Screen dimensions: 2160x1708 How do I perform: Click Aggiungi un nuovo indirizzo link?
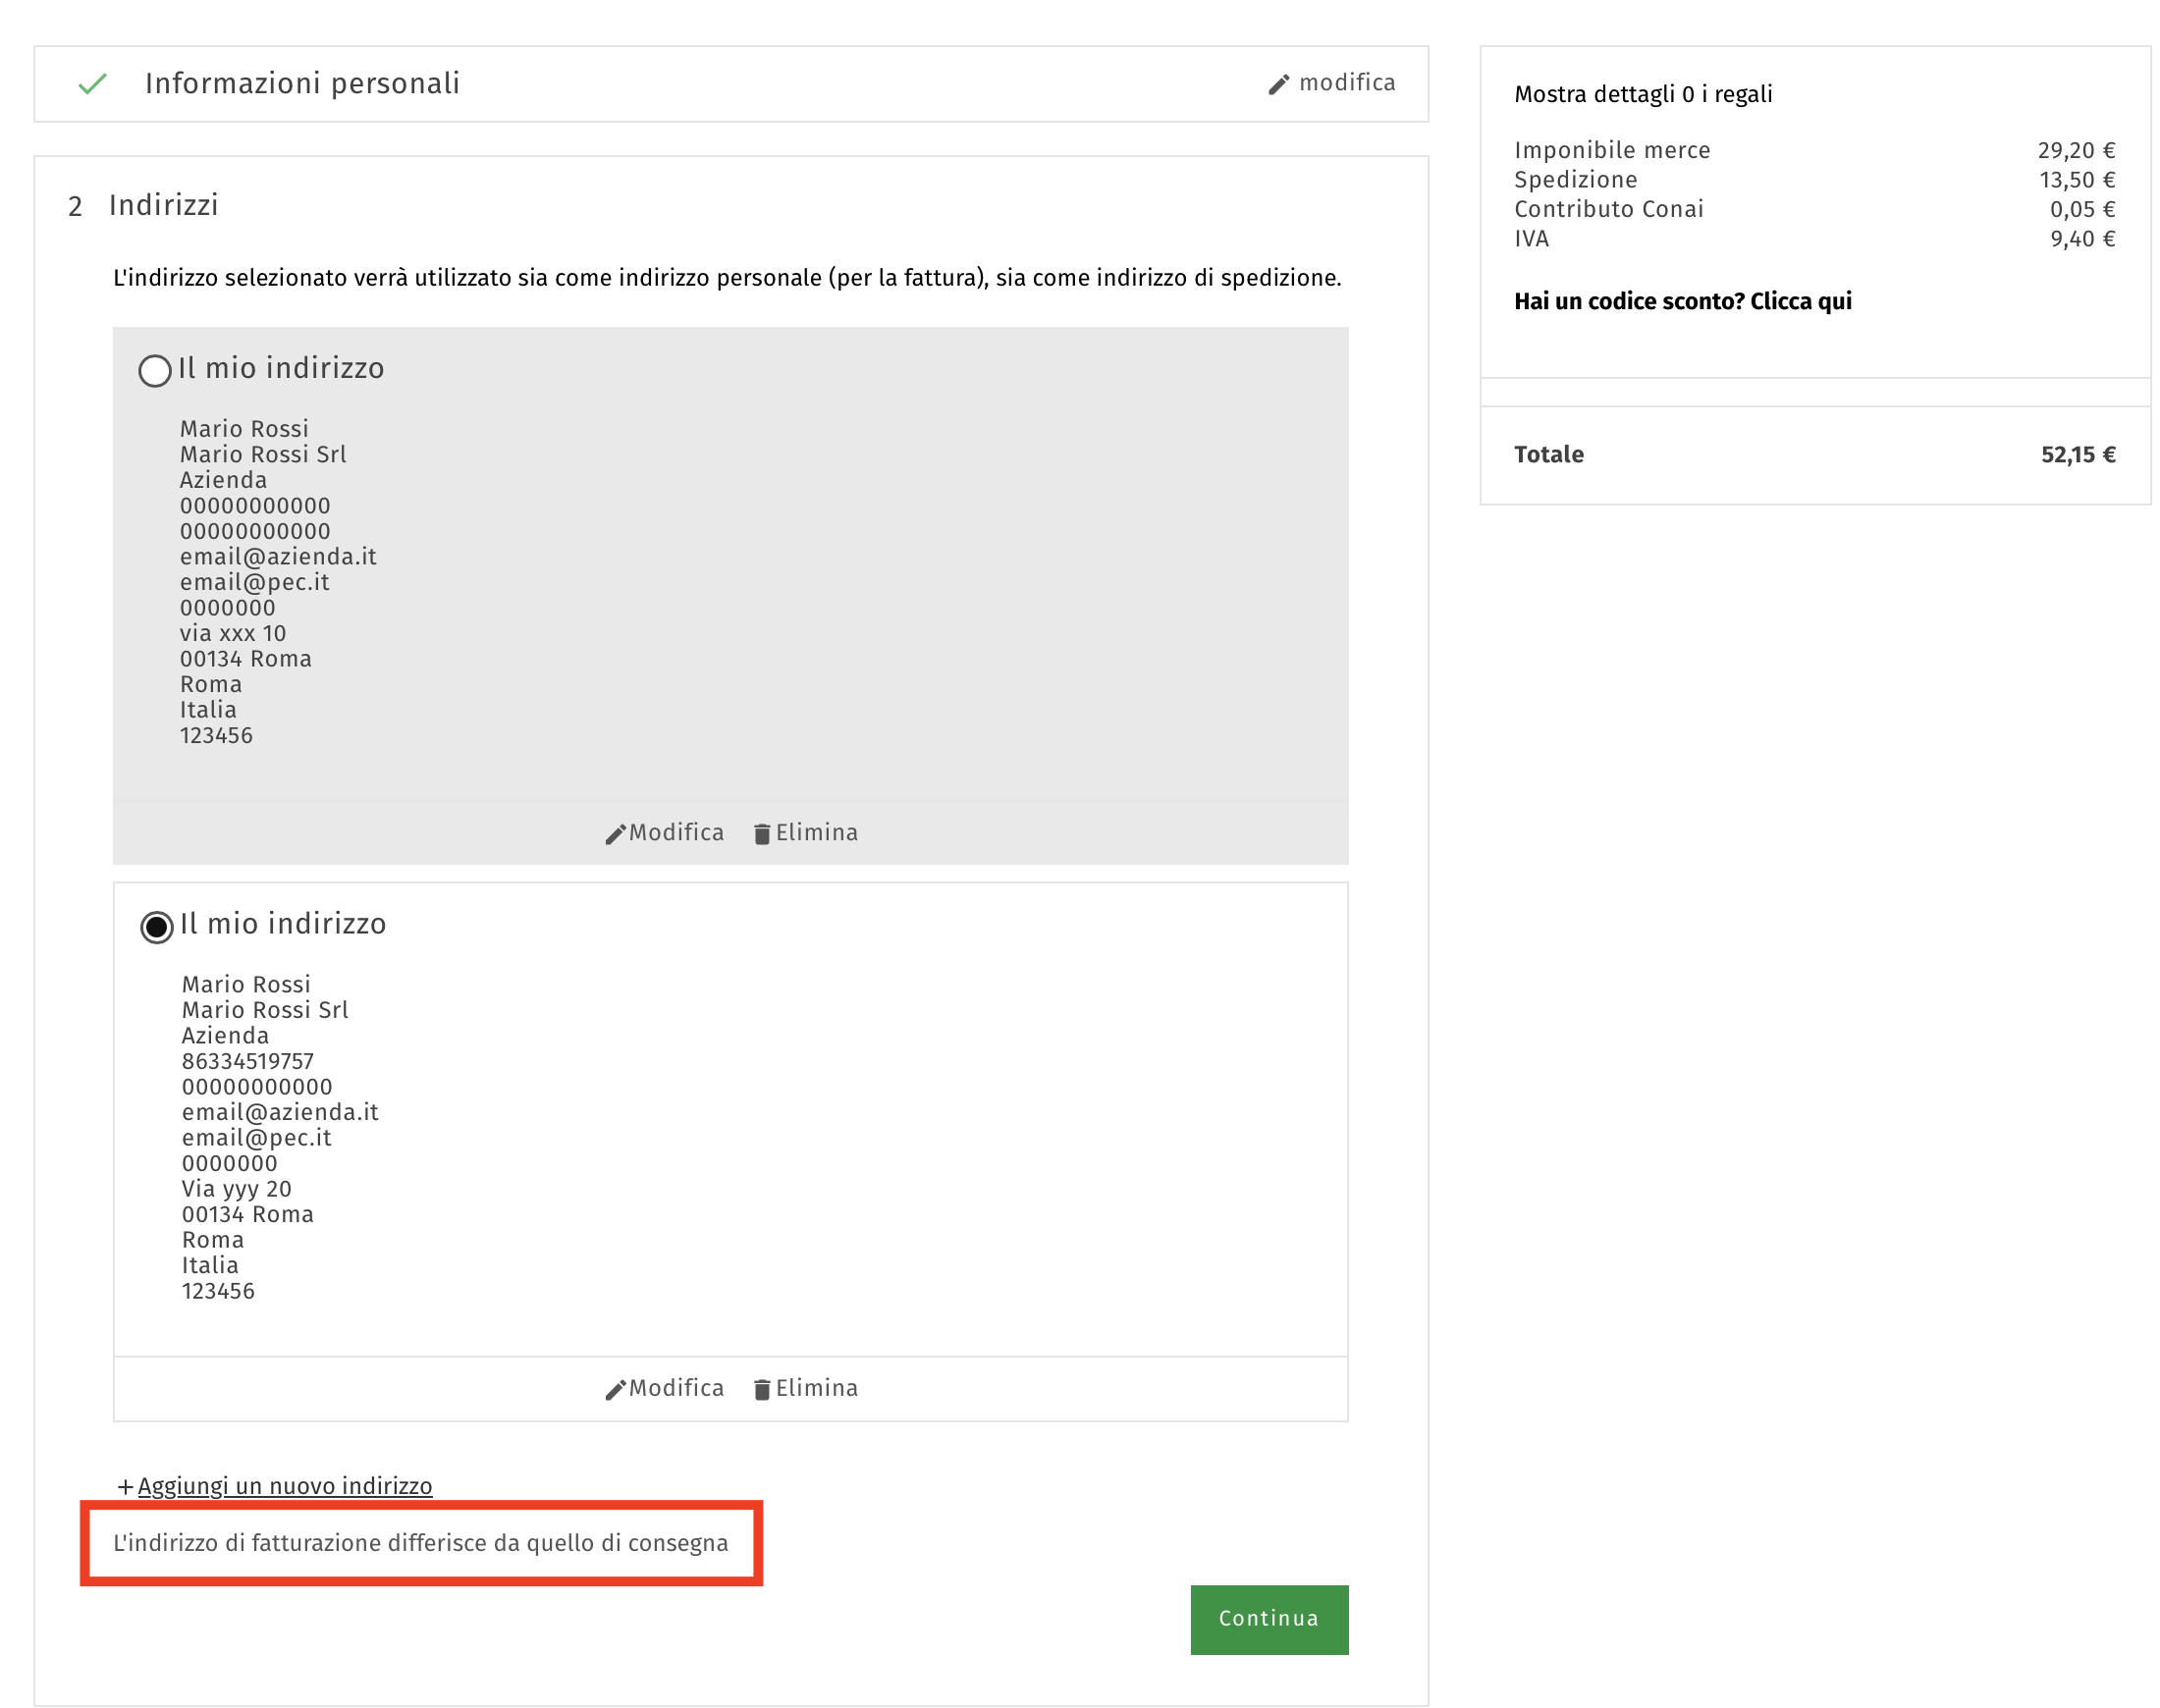click(285, 1486)
